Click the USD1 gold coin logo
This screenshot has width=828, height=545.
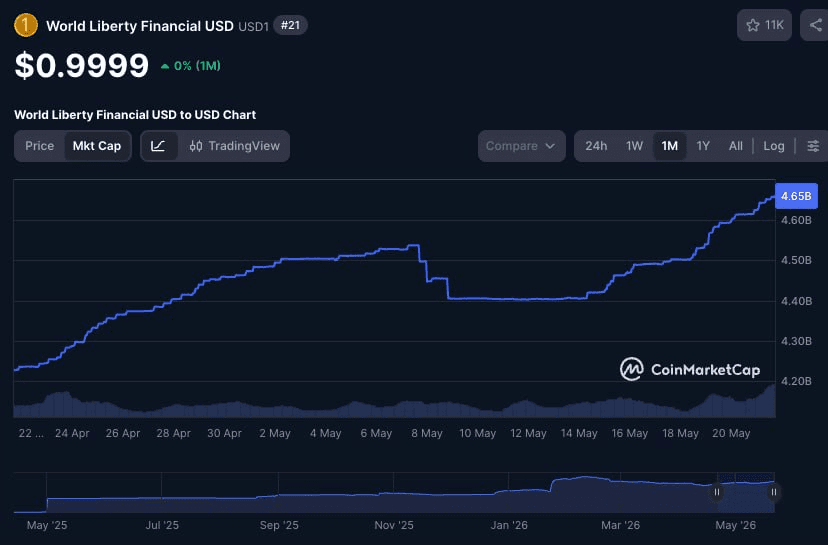[x=26, y=25]
